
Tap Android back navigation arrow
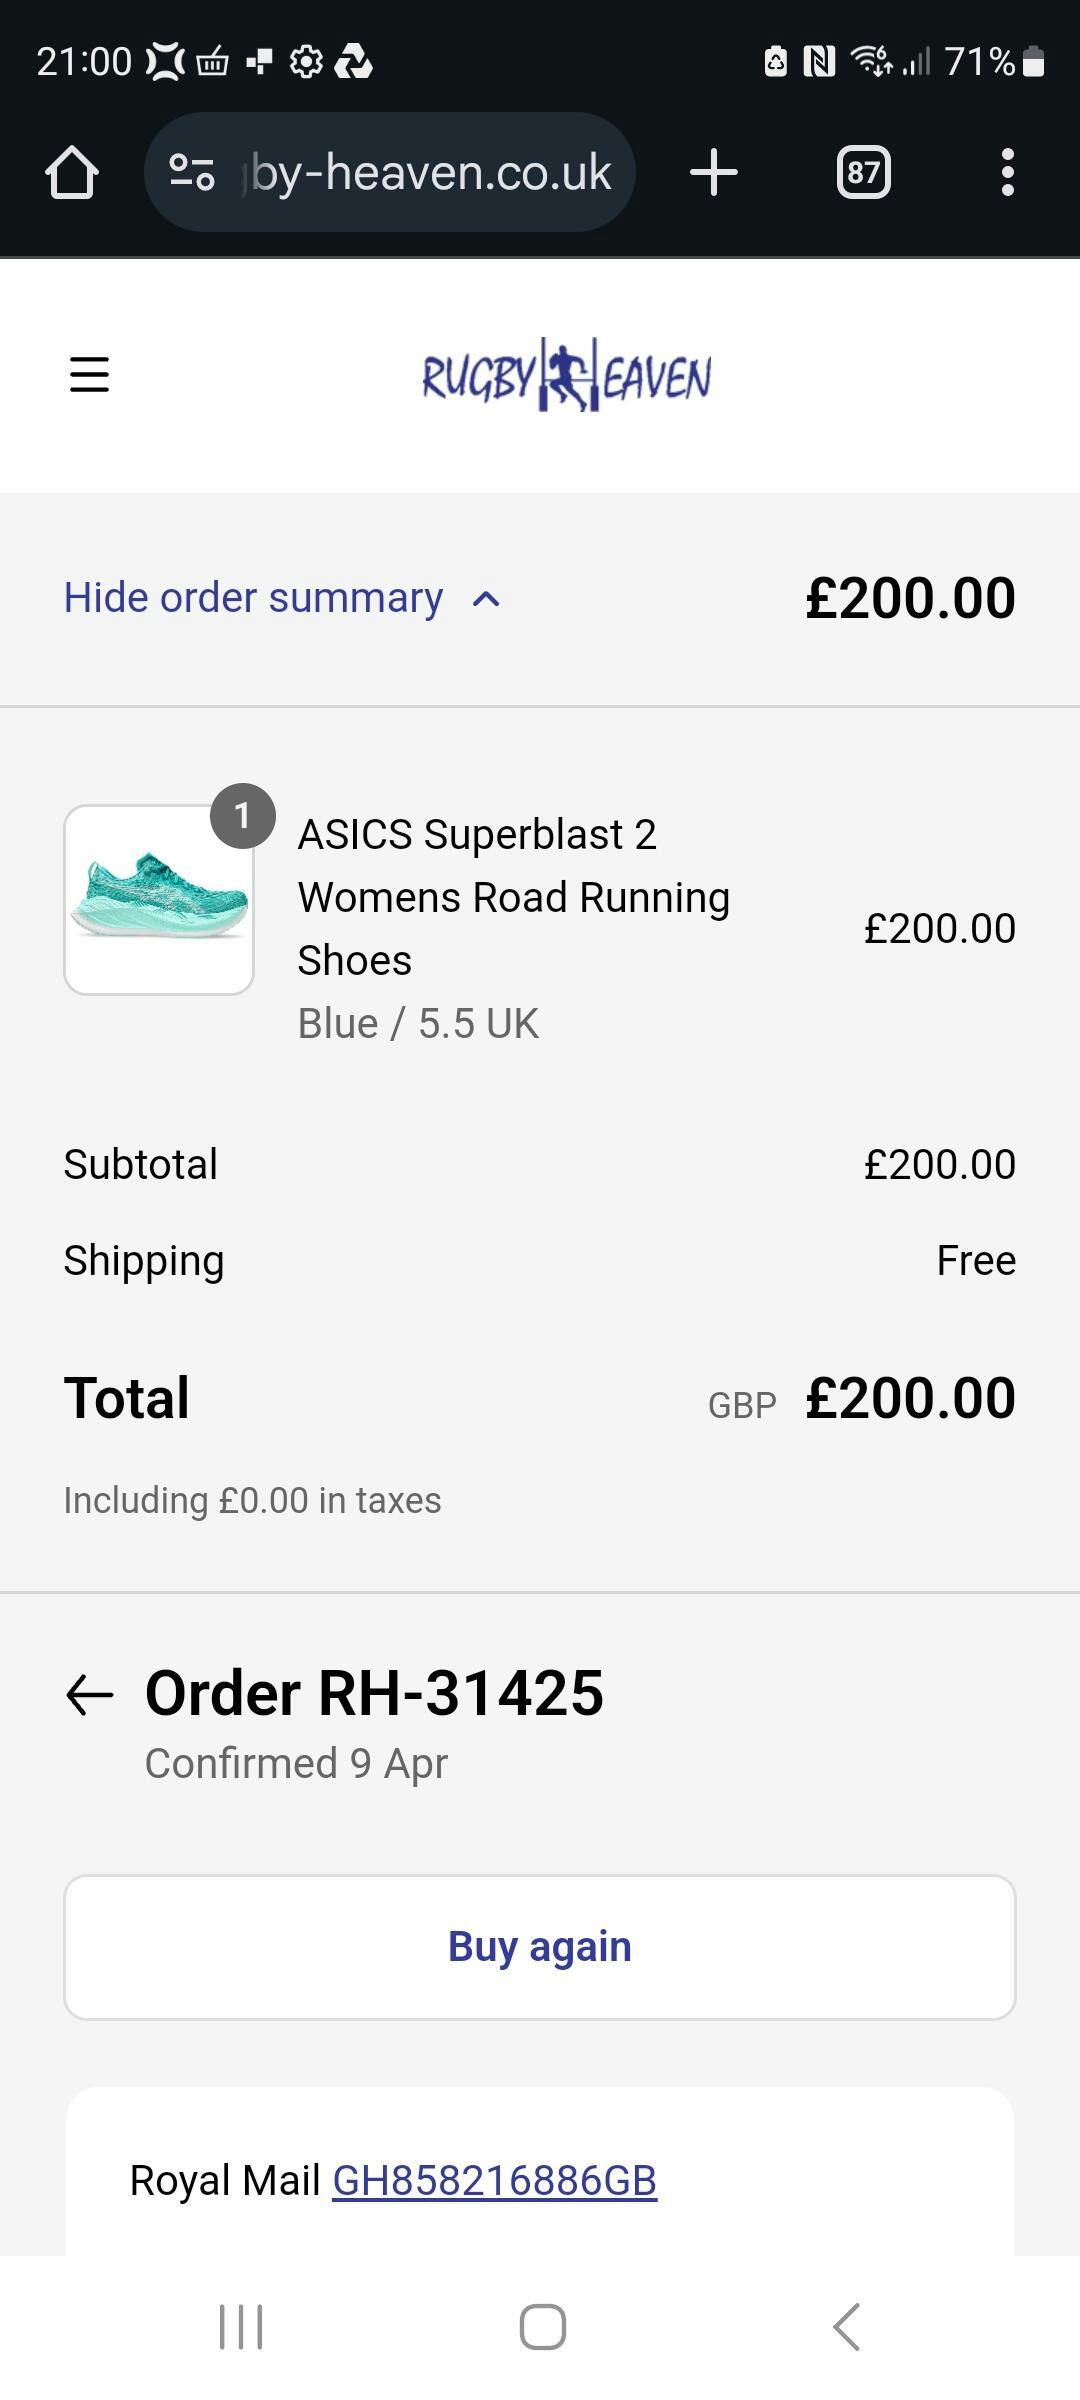[846, 2326]
